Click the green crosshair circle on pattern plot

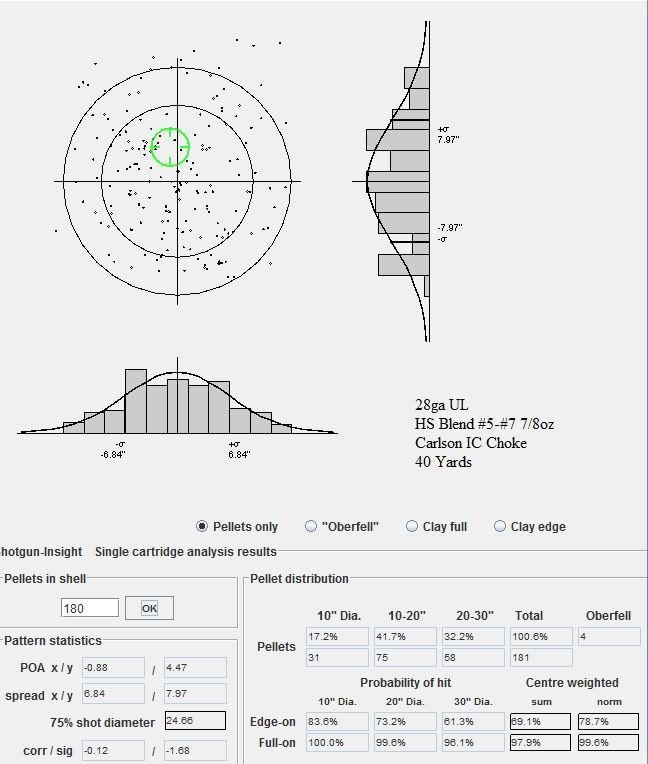tap(170, 146)
